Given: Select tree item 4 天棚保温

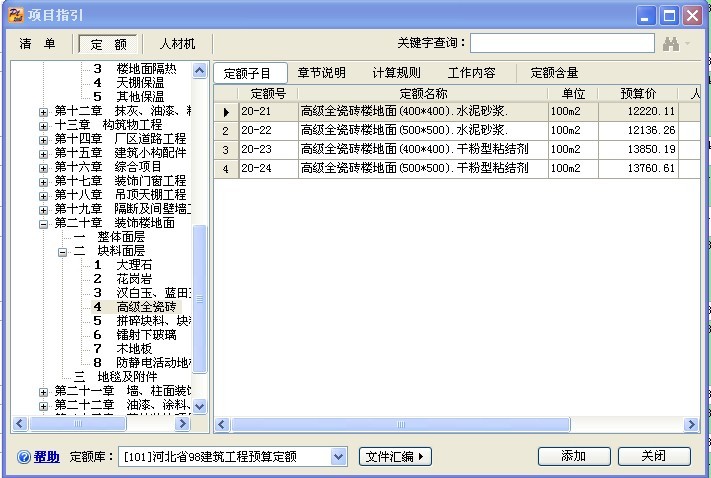Looking at the screenshot, I should coord(129,83).
